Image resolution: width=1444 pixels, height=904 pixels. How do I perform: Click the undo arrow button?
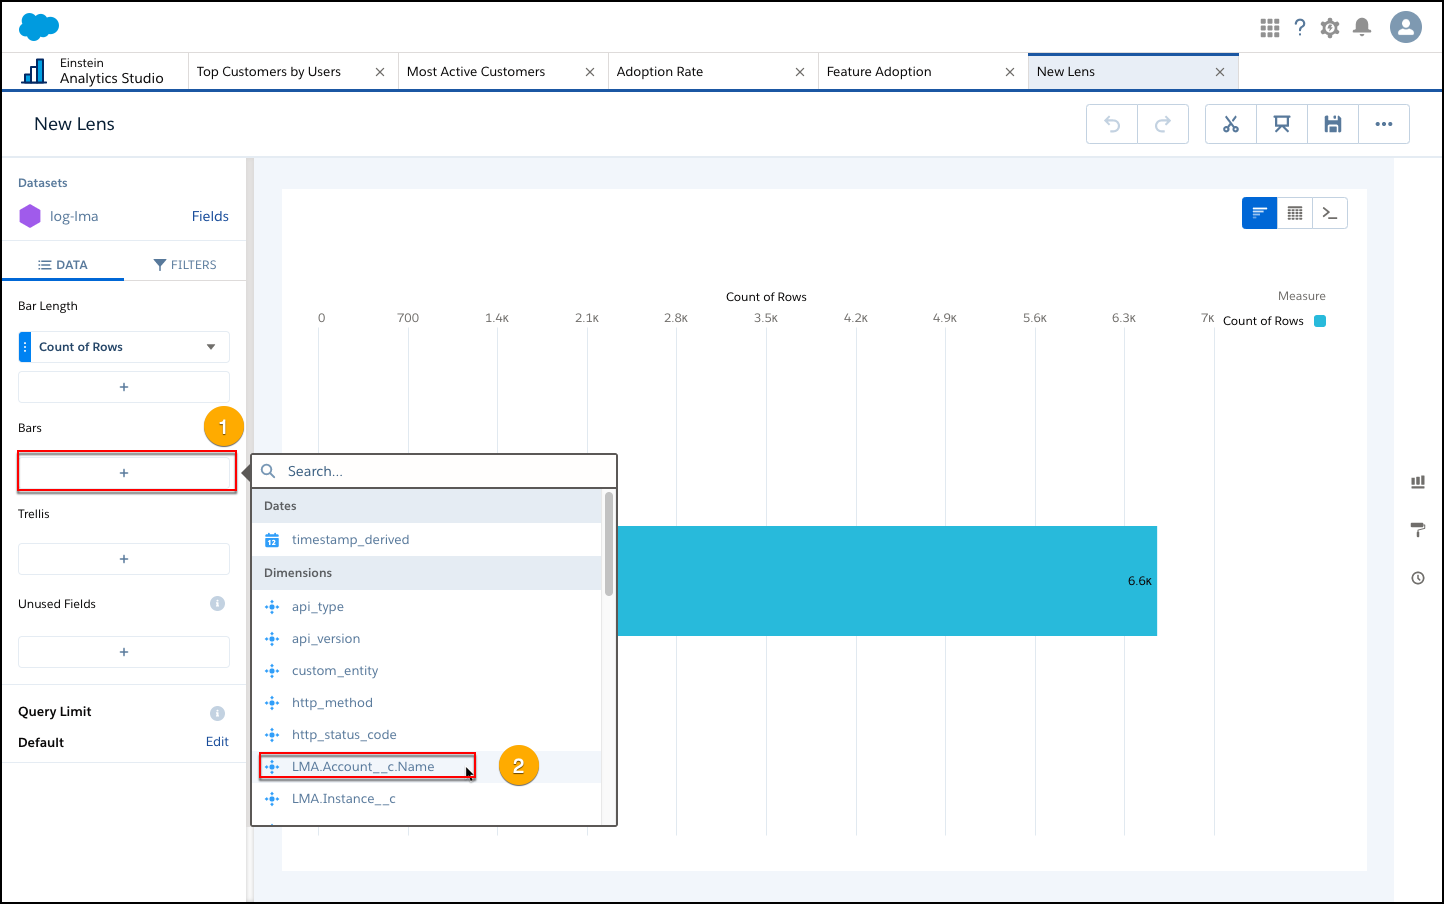[1112, 124]
